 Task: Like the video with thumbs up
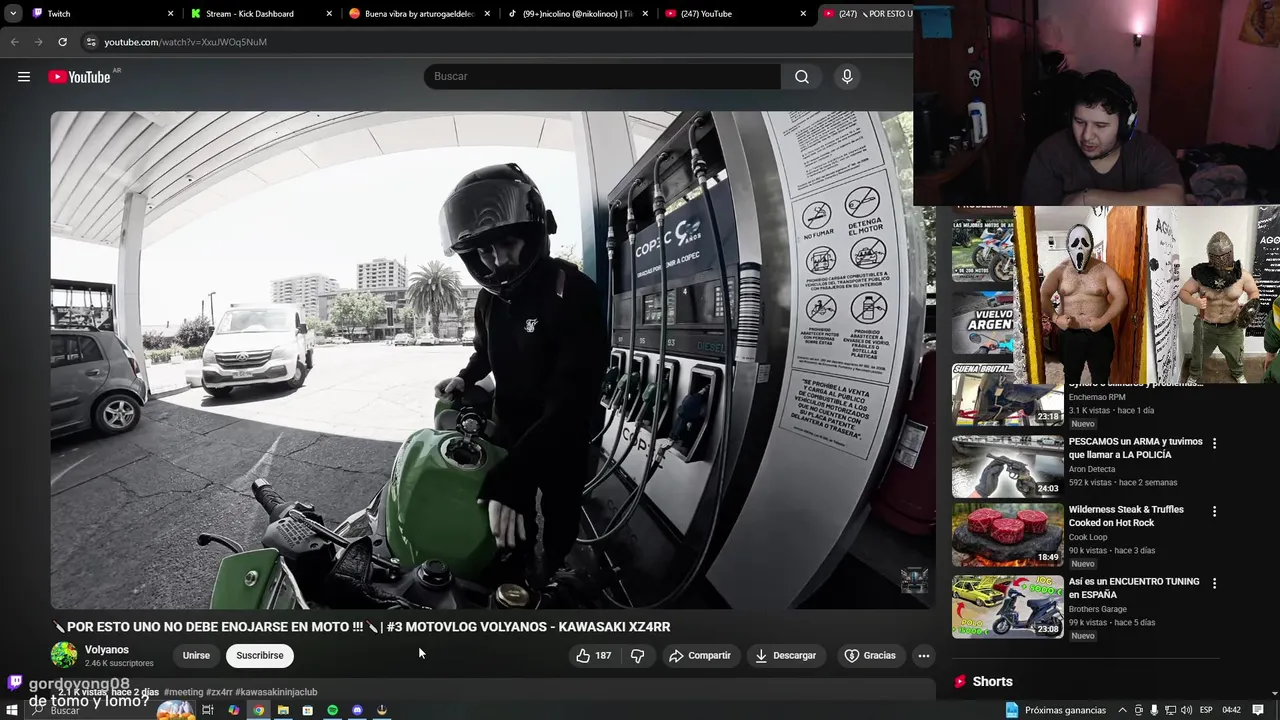coord(594,656)
